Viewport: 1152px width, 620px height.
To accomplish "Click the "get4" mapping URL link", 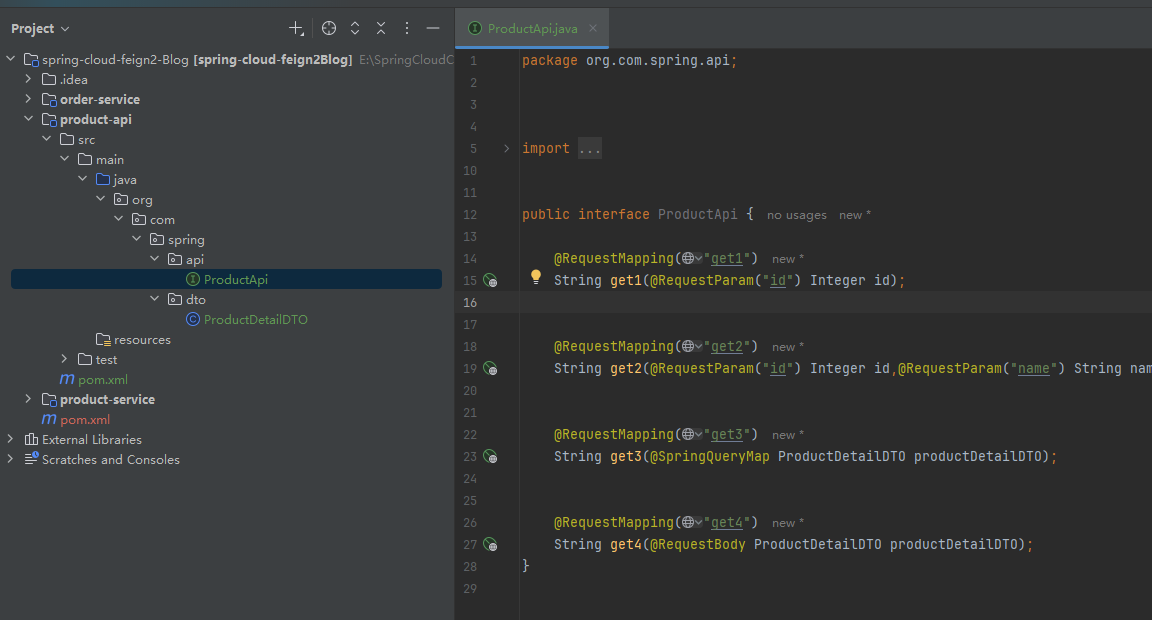I will (727, 523).
